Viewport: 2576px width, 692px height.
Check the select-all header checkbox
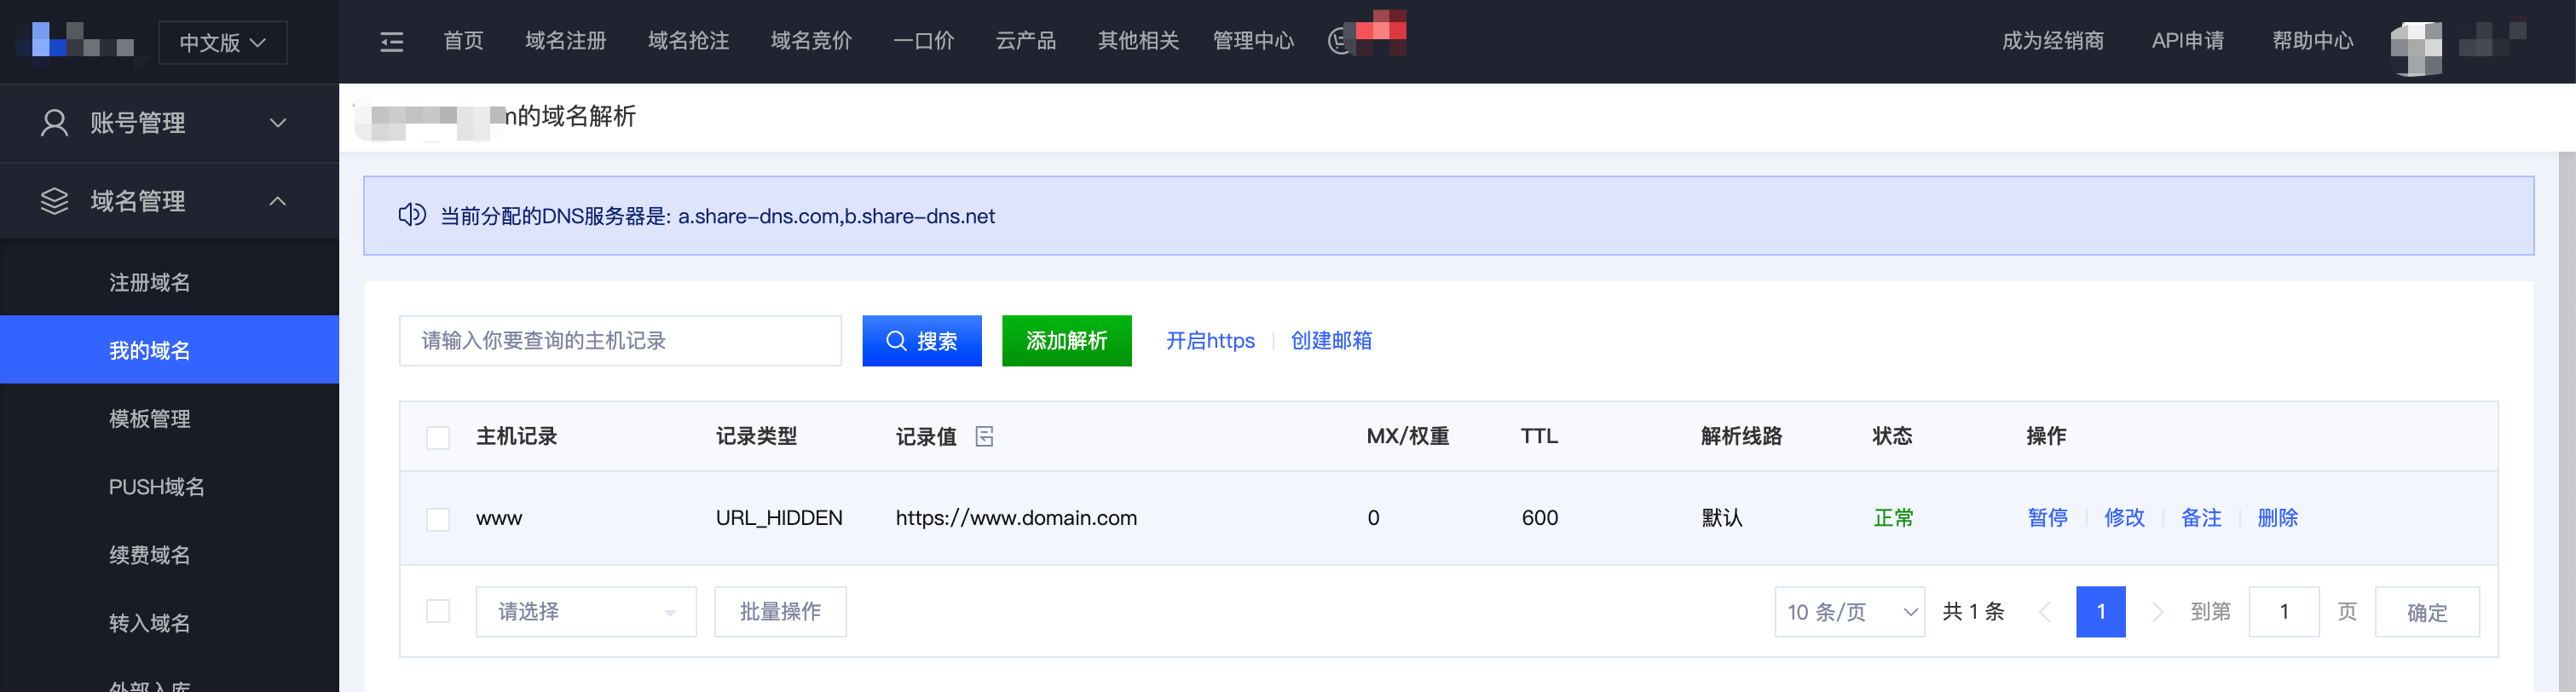coord(438,437)
